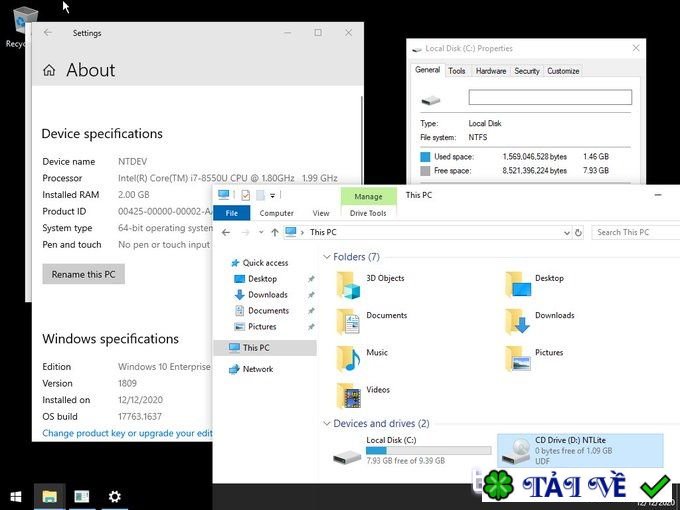The image size is (680, 510).
Task: Click the device name NTDEV
Action: coord(133,162)
